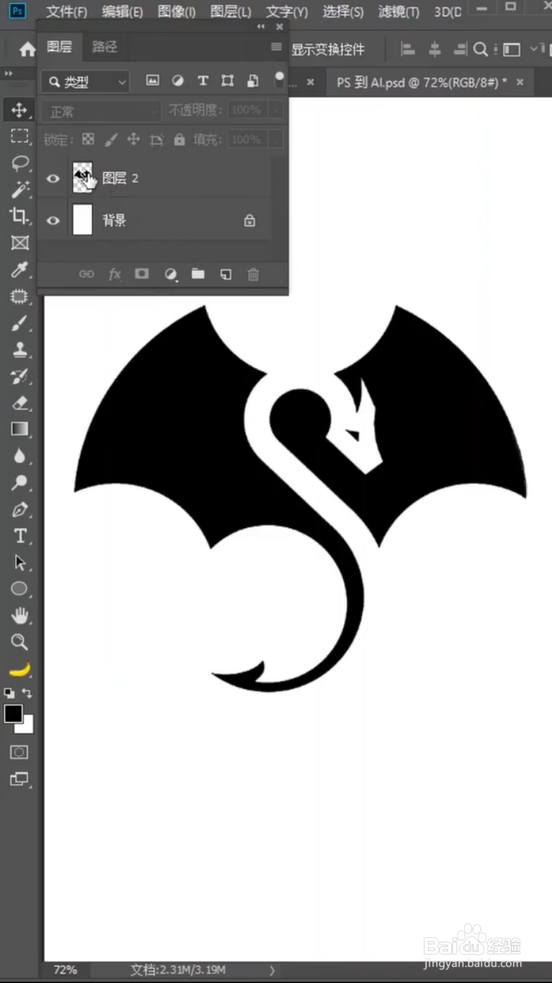Switch to the 图层 panel tab

59,47
